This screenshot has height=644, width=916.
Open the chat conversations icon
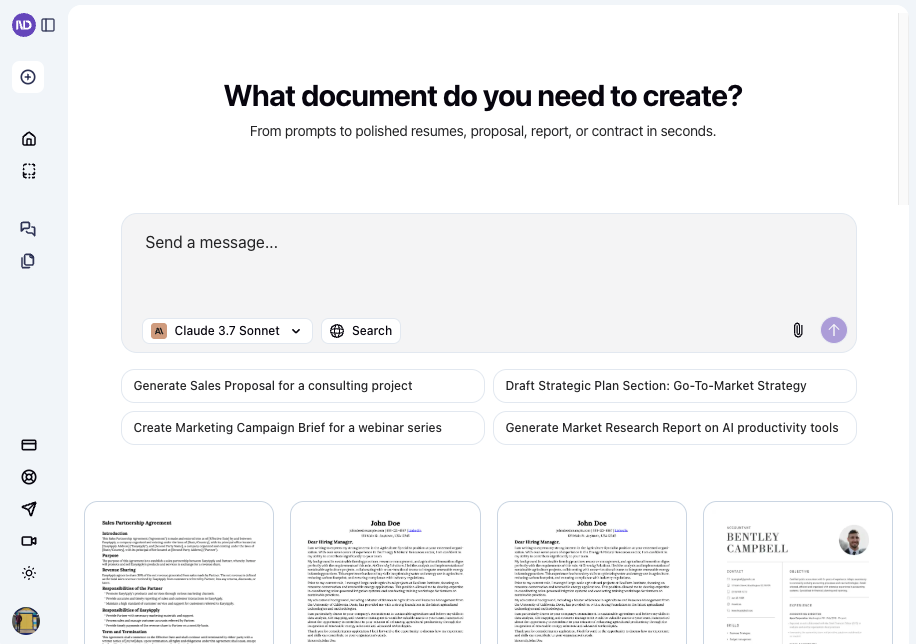tap(28, 229)
